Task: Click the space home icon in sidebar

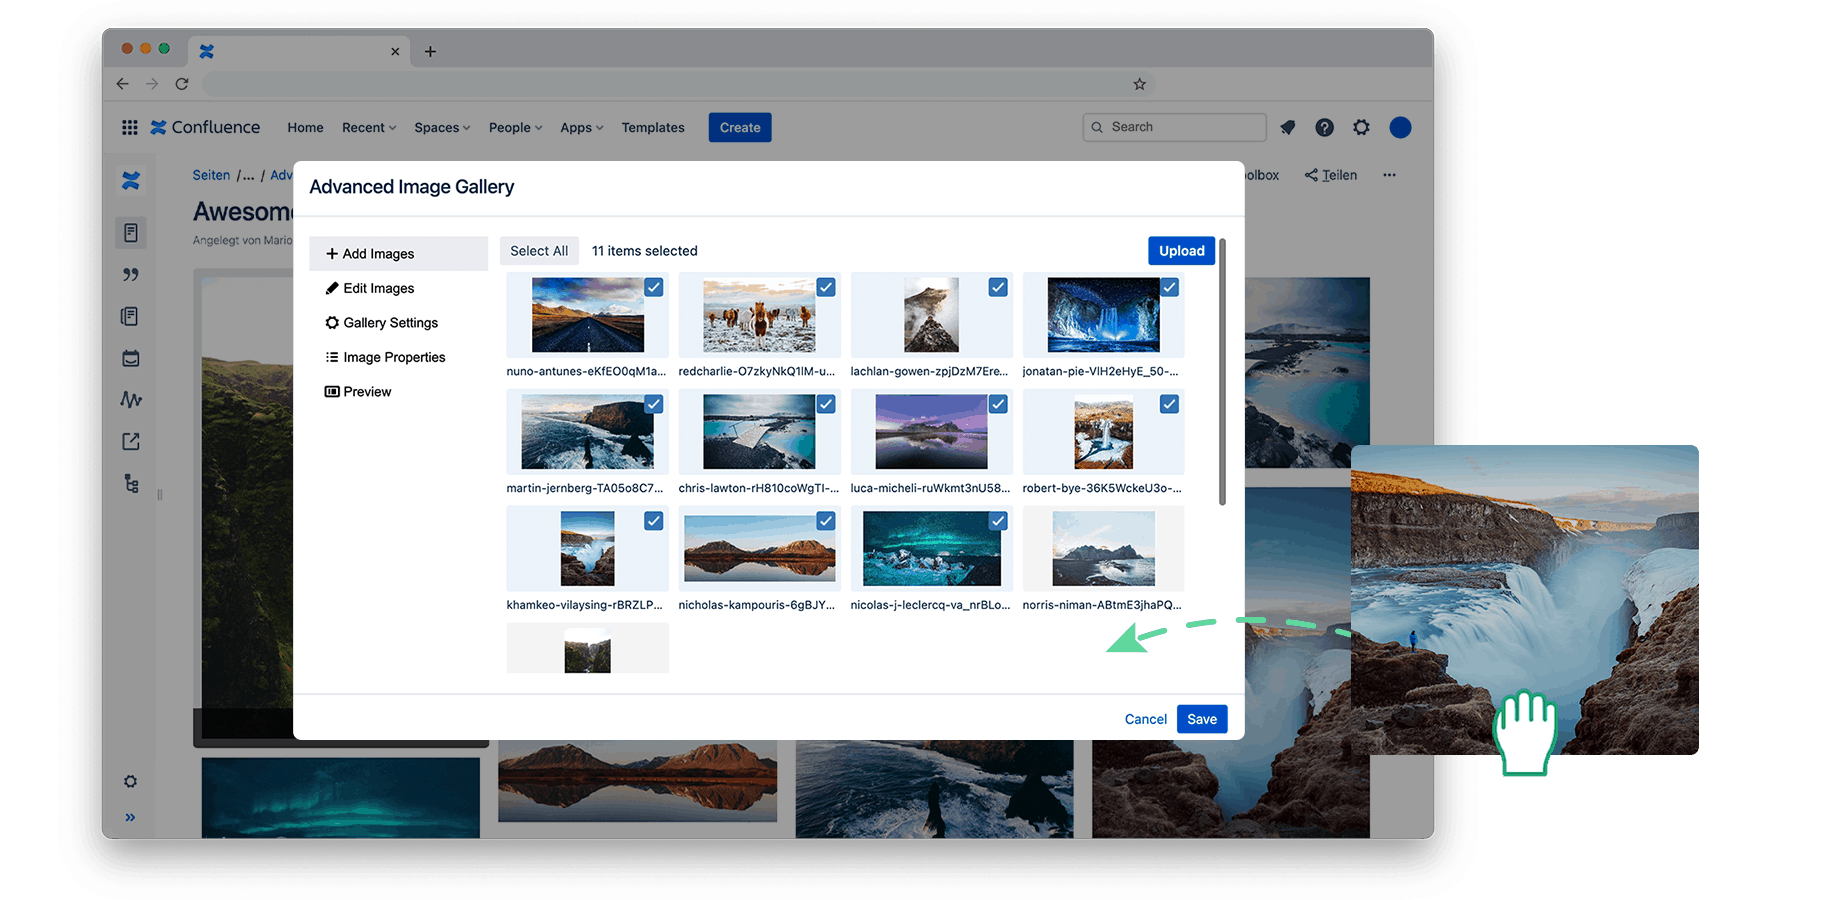Action: coord(131,181)
